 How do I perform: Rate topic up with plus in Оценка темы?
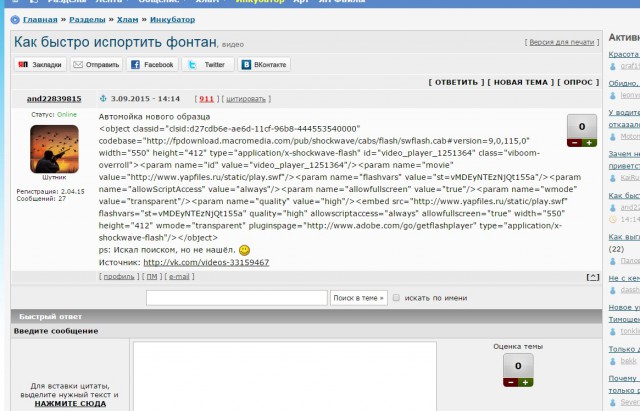[526, 382]
